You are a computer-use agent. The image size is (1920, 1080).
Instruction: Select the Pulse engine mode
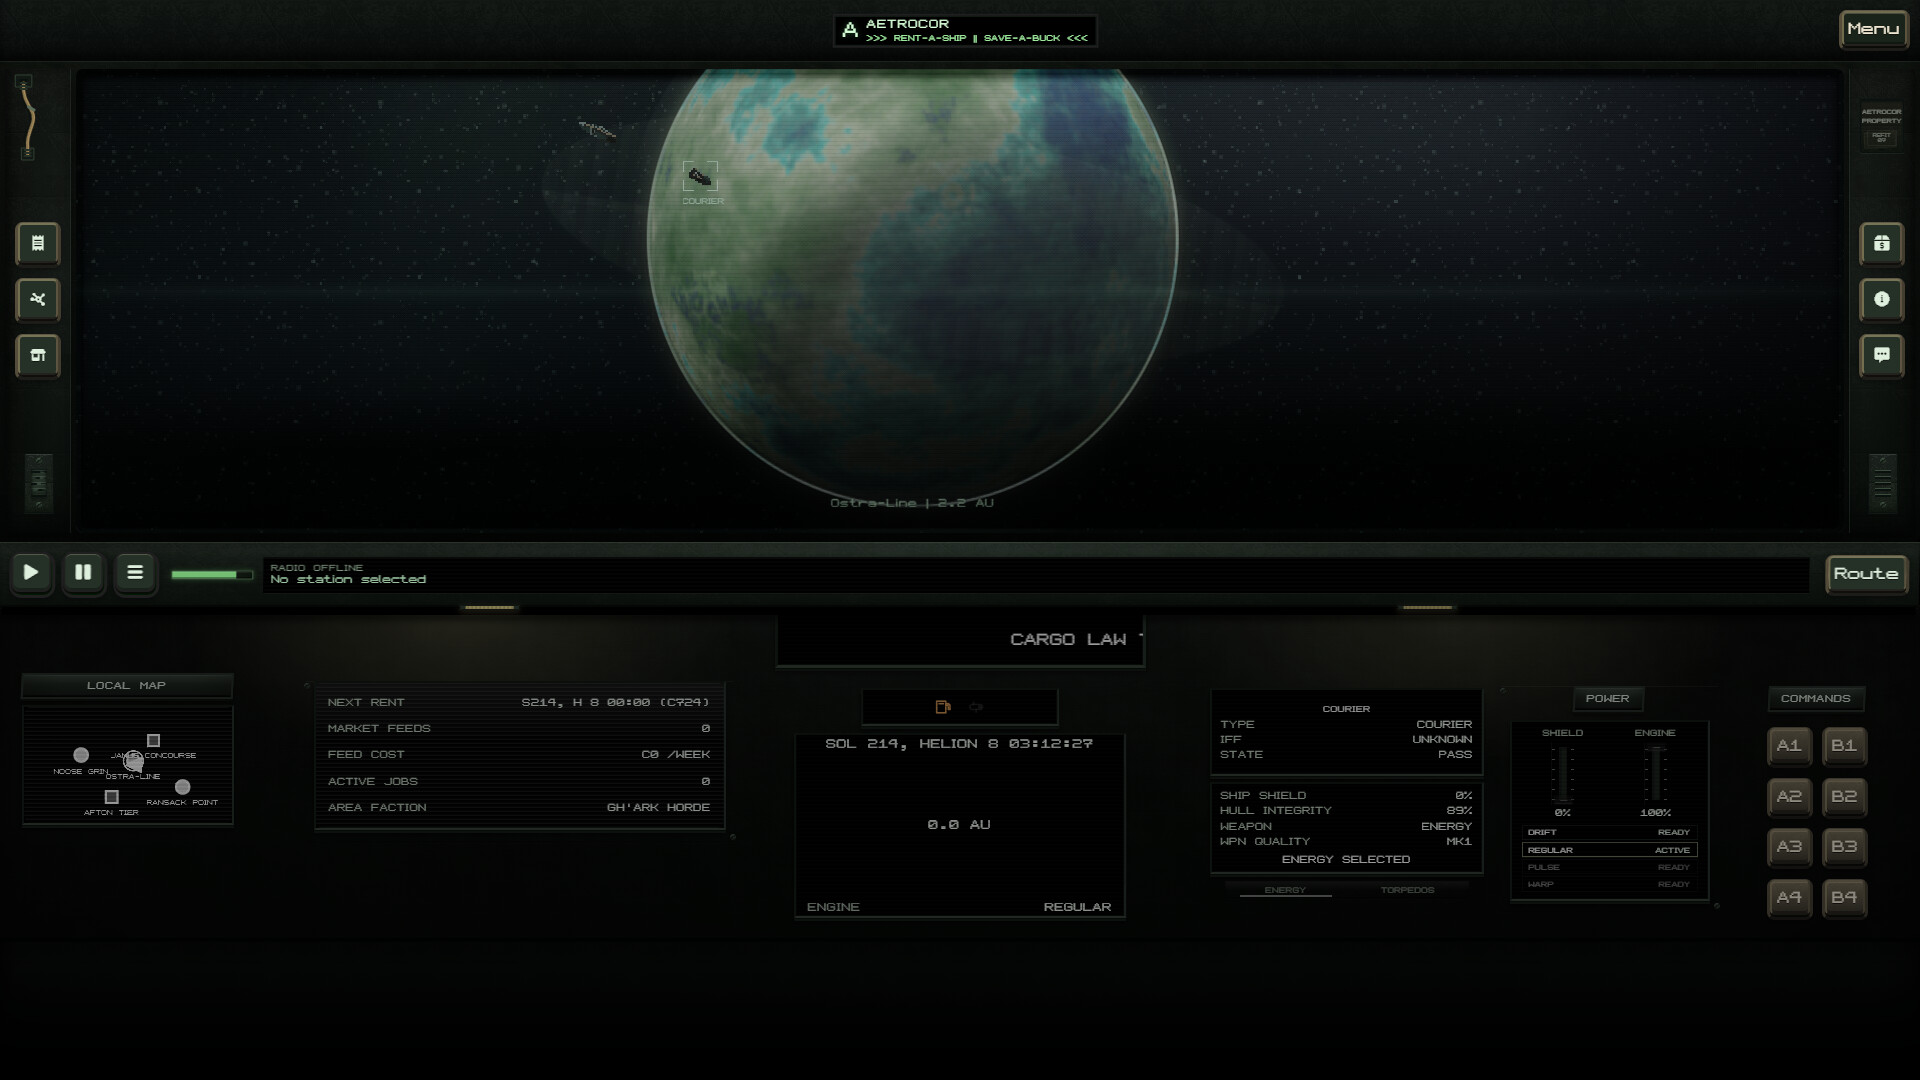point(1609,867)
